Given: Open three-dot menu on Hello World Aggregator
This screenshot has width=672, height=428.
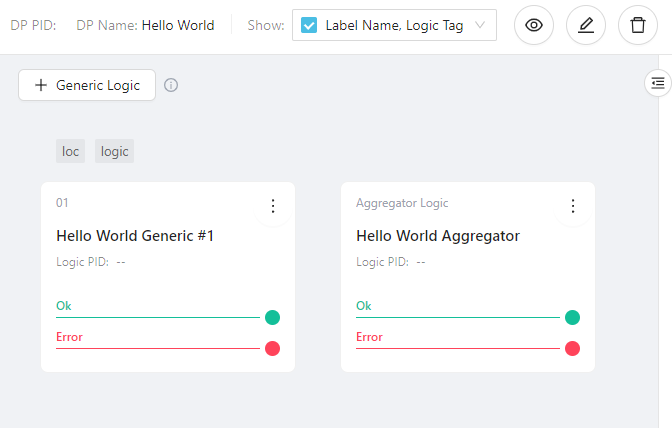Looking at the screenshot, I should [572, 206].
